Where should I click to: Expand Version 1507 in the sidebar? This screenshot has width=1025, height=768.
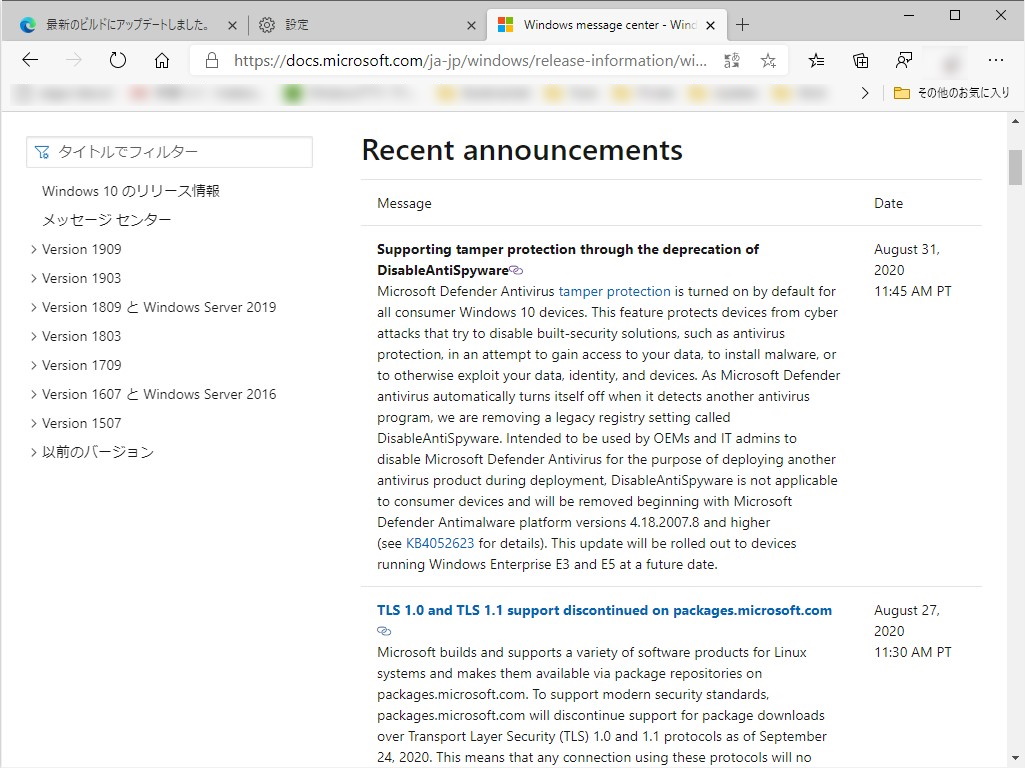click(34, 423)
